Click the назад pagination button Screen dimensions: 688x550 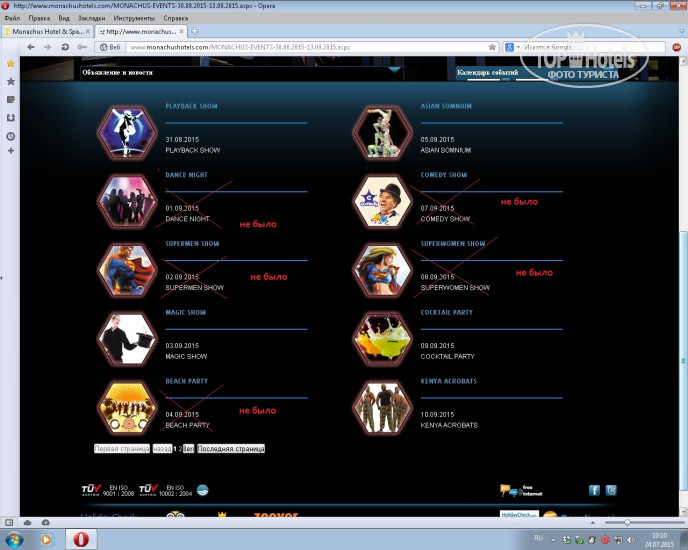[x=162, y=449]
